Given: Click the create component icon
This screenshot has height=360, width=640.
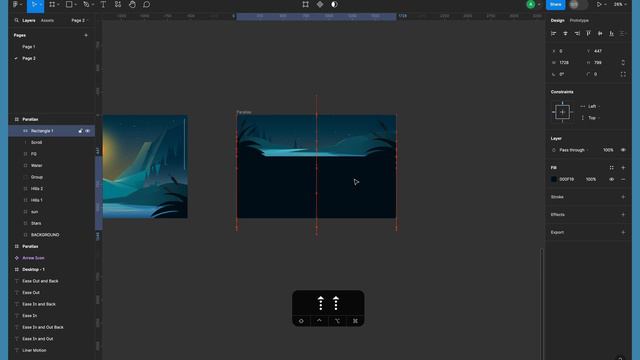Looking at the screenshot, I should [x=320, y=4].
